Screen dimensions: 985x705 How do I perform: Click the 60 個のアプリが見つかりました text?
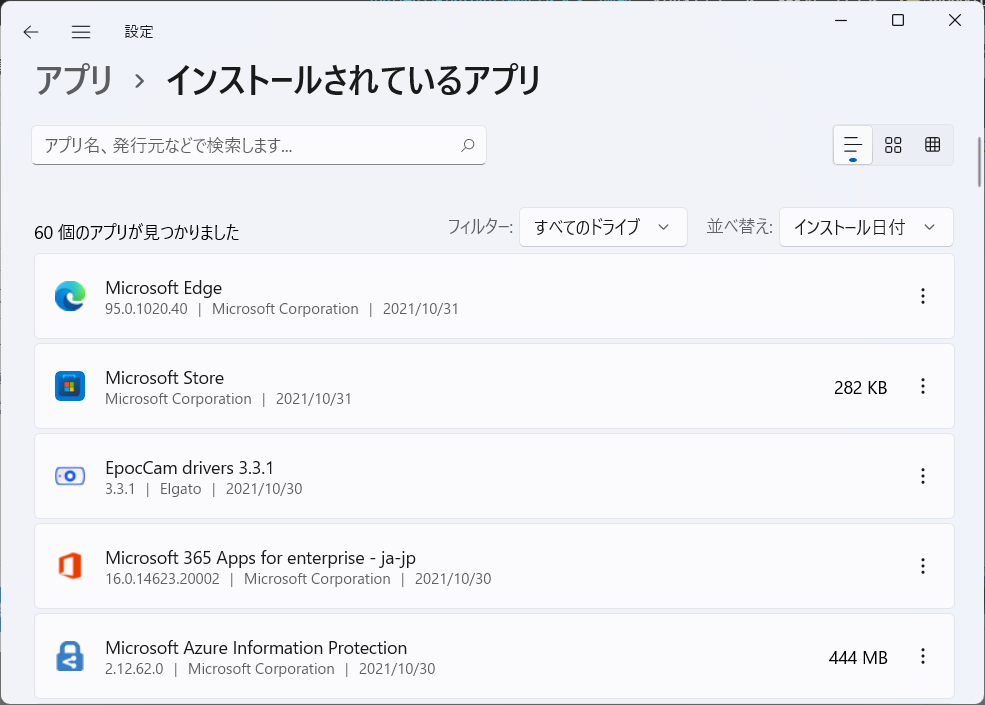click(x=136, y=232)
